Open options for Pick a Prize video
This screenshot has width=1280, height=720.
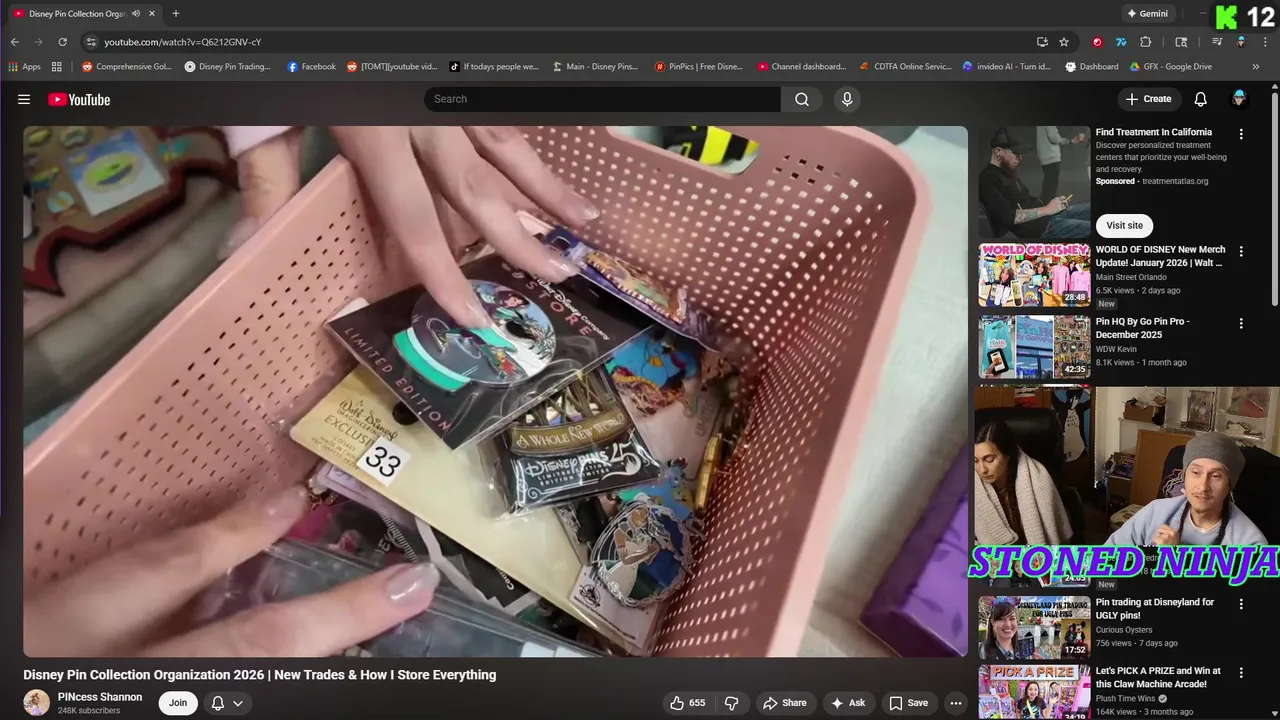pos(1241,673)
